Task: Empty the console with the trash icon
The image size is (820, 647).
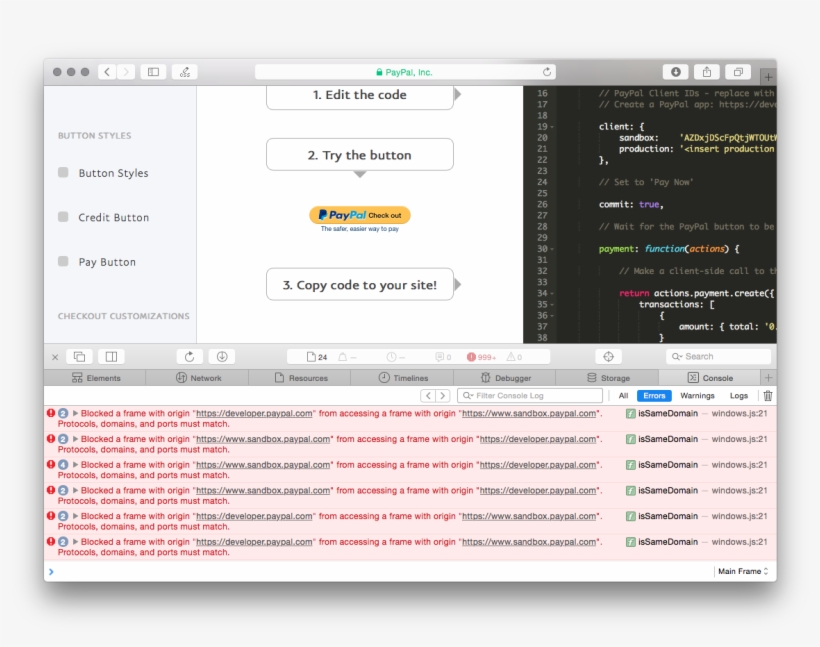Action: [767, 396]
